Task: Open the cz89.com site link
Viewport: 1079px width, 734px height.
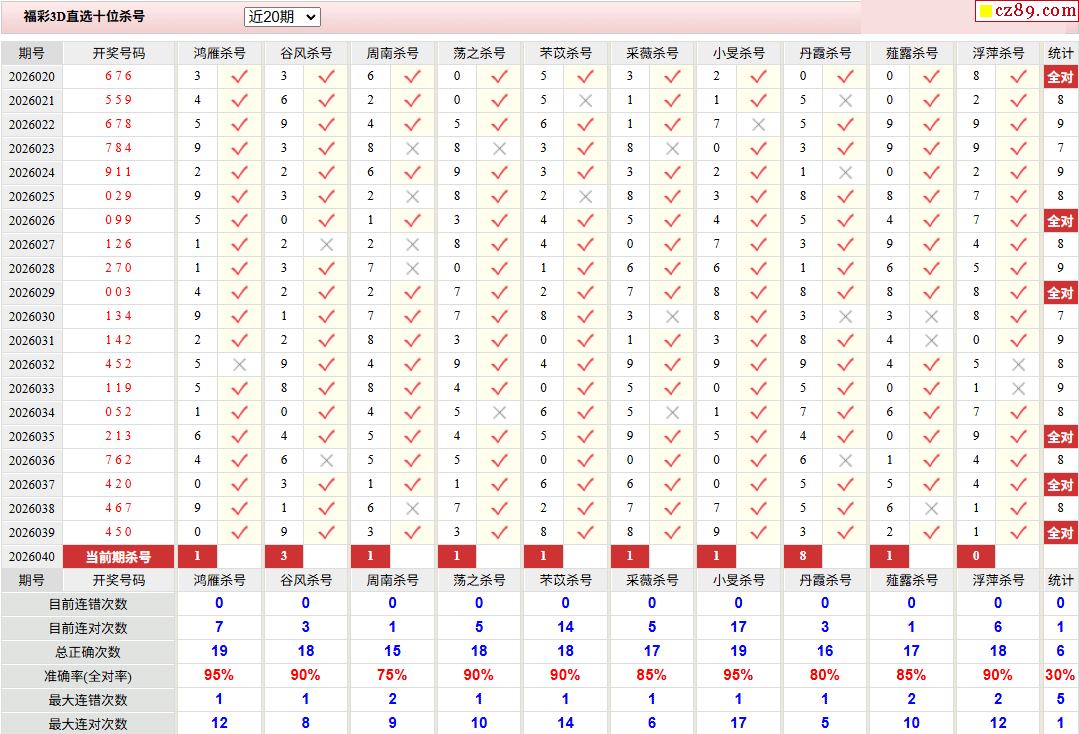Action: 1027,10
